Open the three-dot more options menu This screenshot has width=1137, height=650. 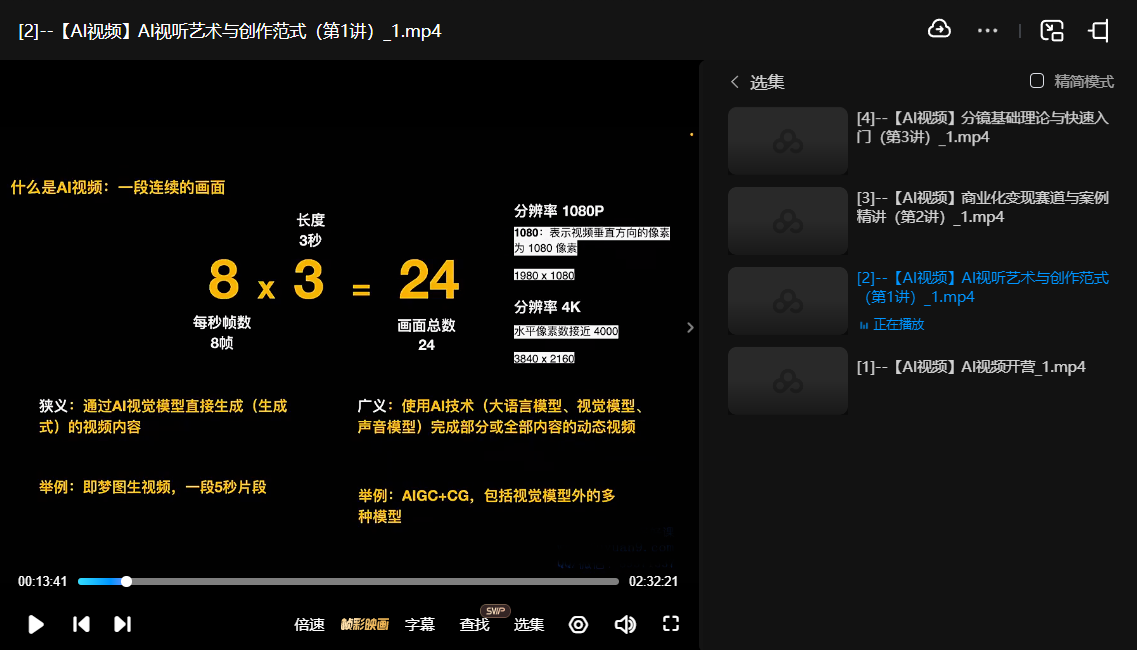[987, 31]
